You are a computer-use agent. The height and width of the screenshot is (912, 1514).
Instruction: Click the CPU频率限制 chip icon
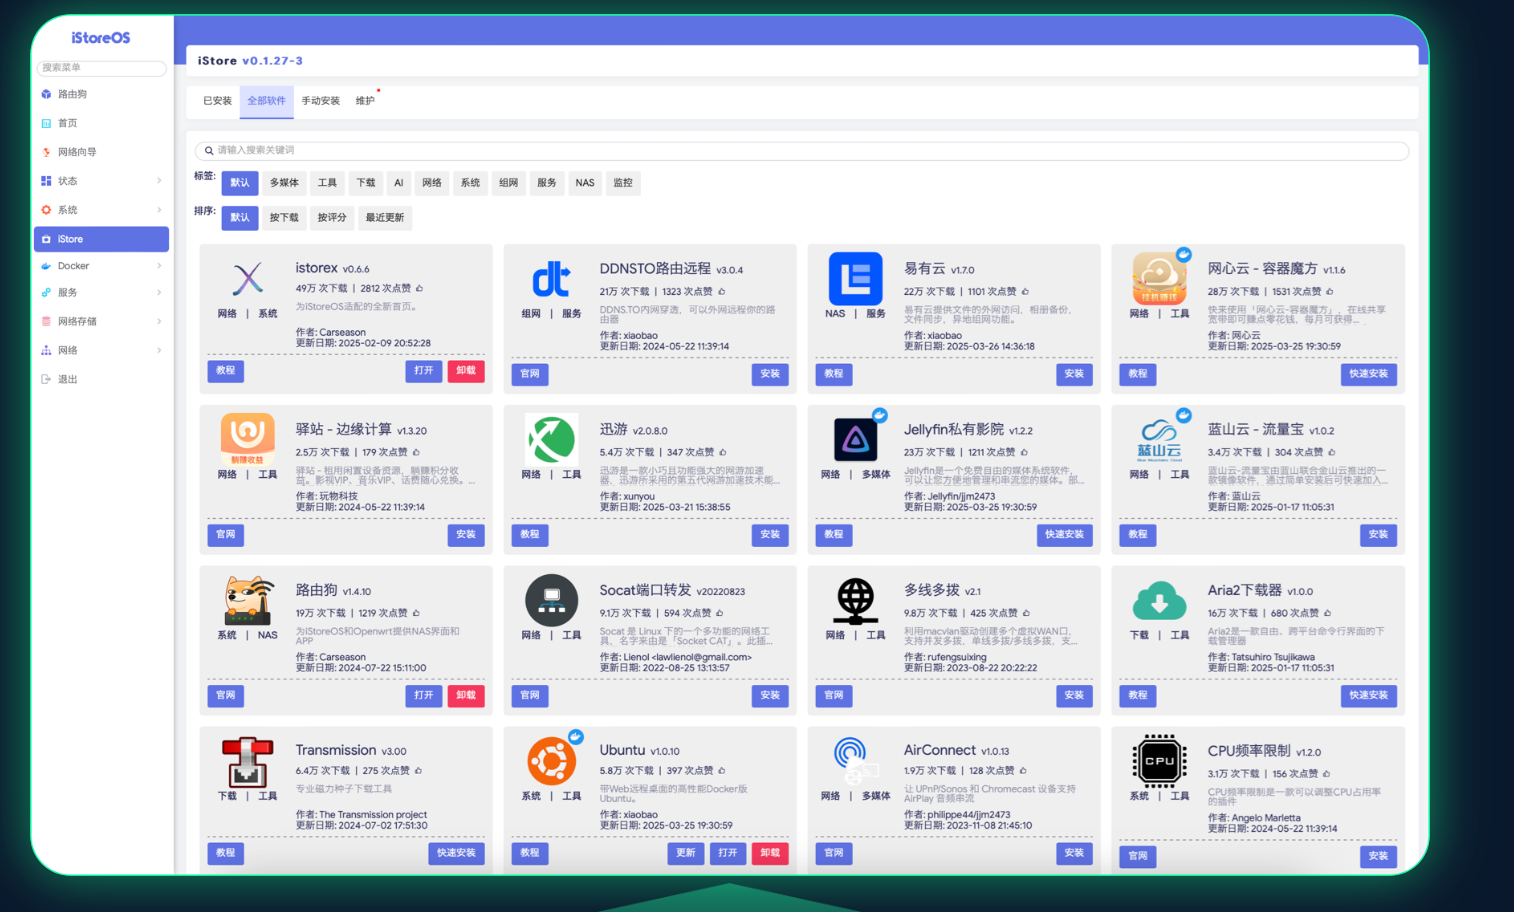tap(1159, 761)
